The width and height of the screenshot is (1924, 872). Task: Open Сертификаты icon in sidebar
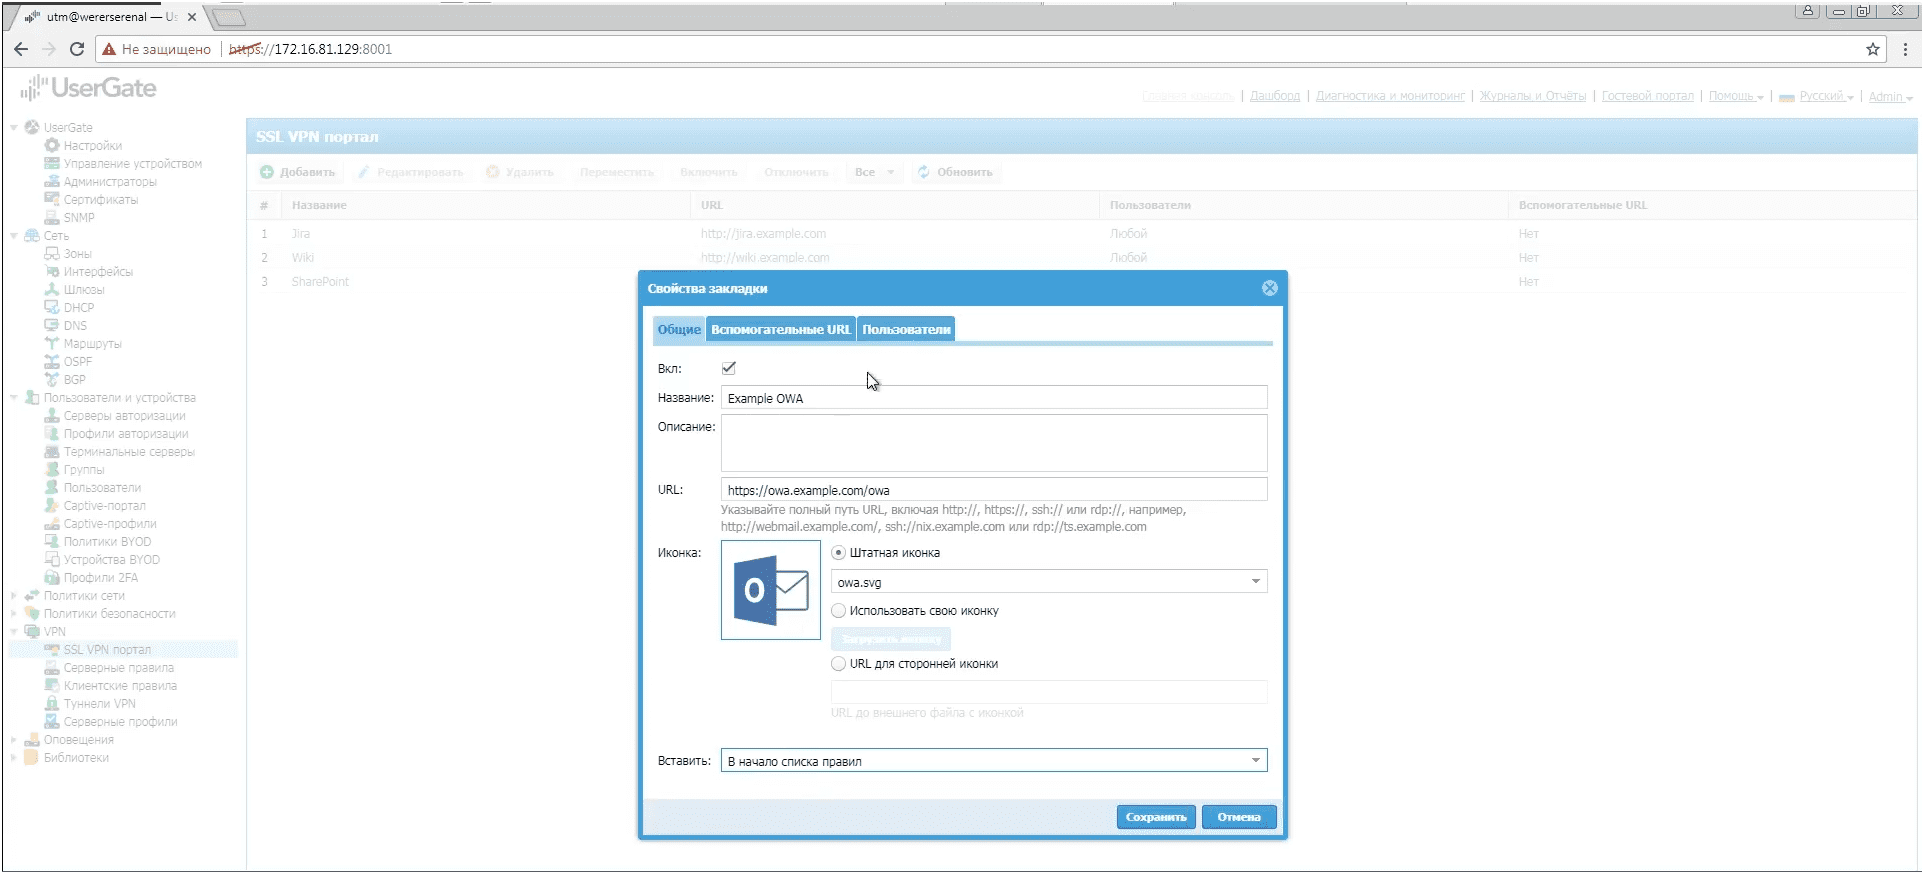click(52, 200)
